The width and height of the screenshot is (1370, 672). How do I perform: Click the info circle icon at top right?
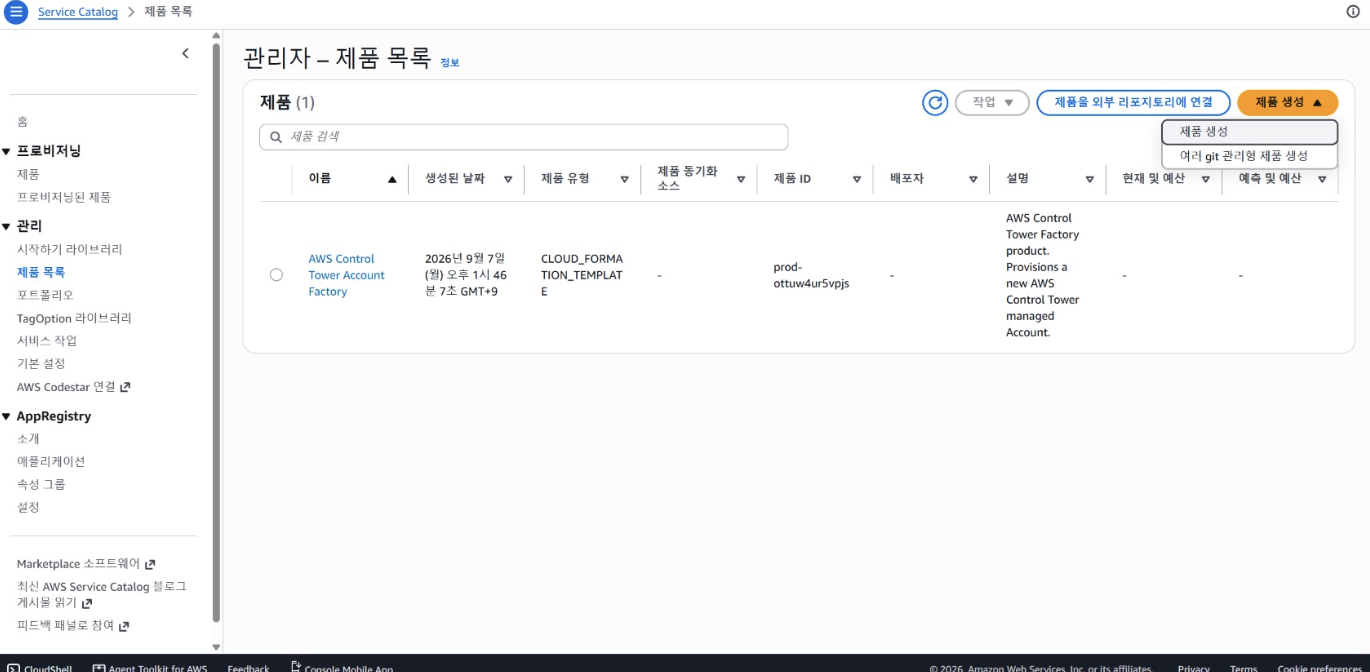coord(1353,12)
